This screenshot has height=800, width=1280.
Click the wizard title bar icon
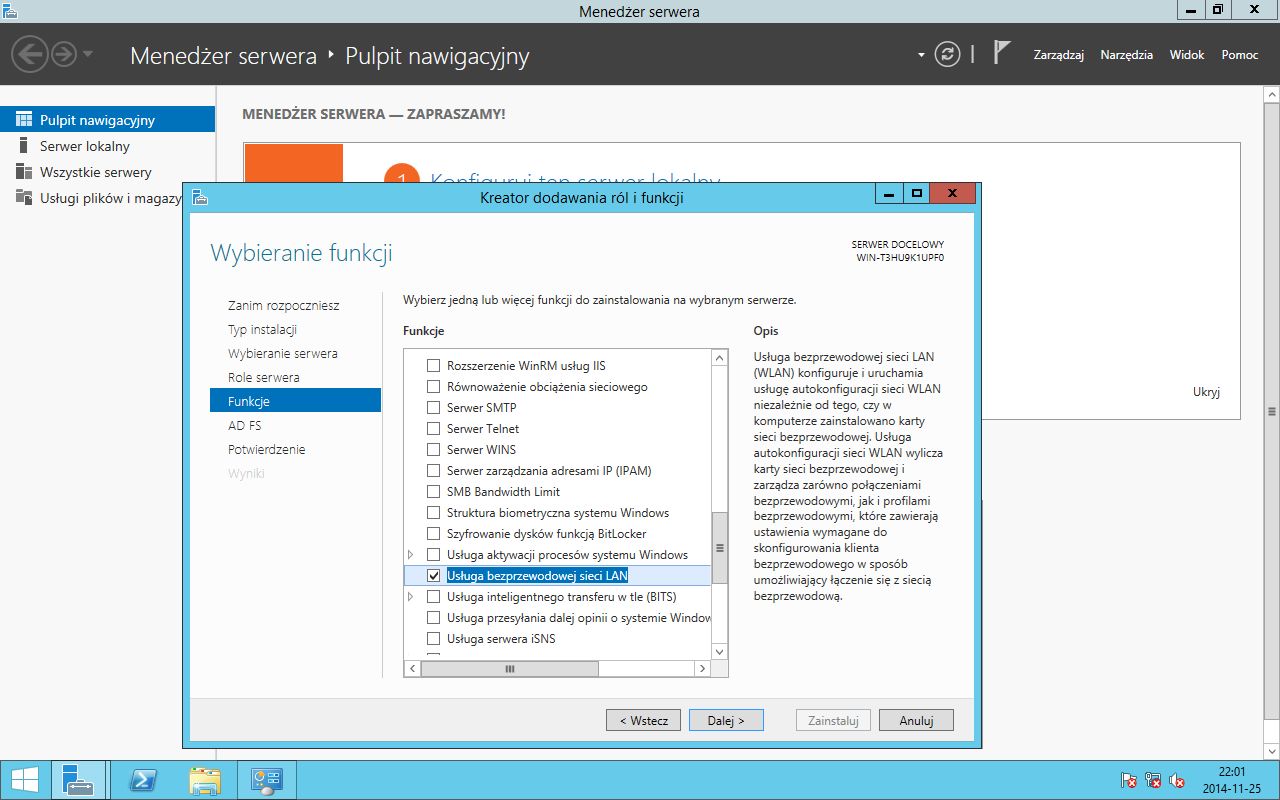click(x=200, y=197)
